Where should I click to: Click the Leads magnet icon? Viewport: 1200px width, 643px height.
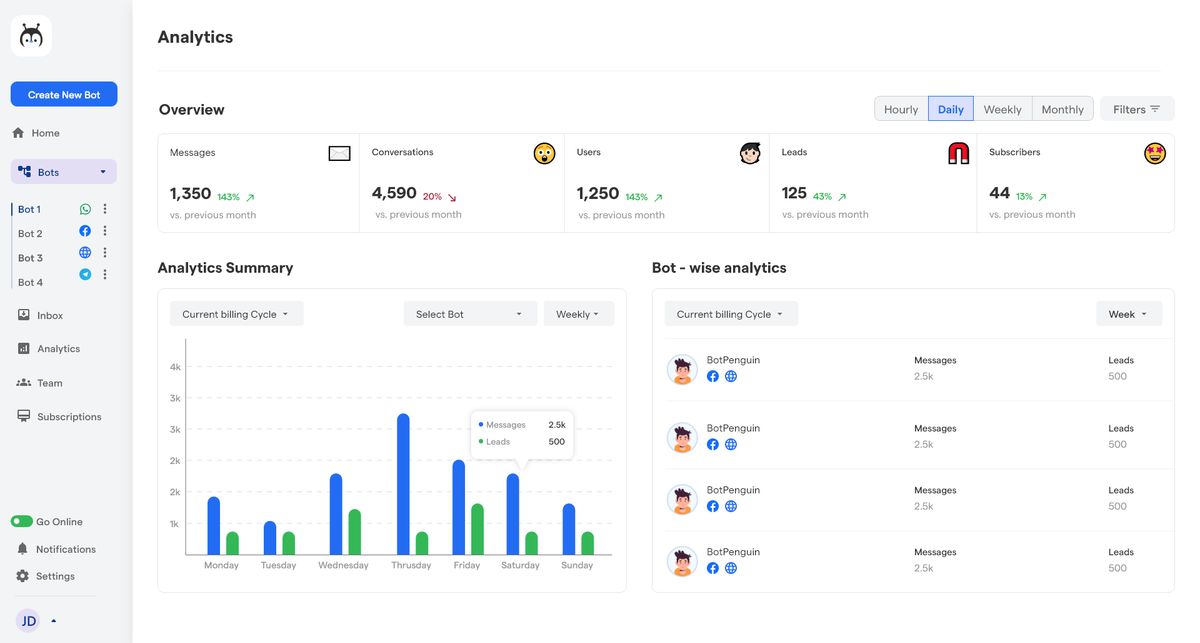tap(958, 153)
